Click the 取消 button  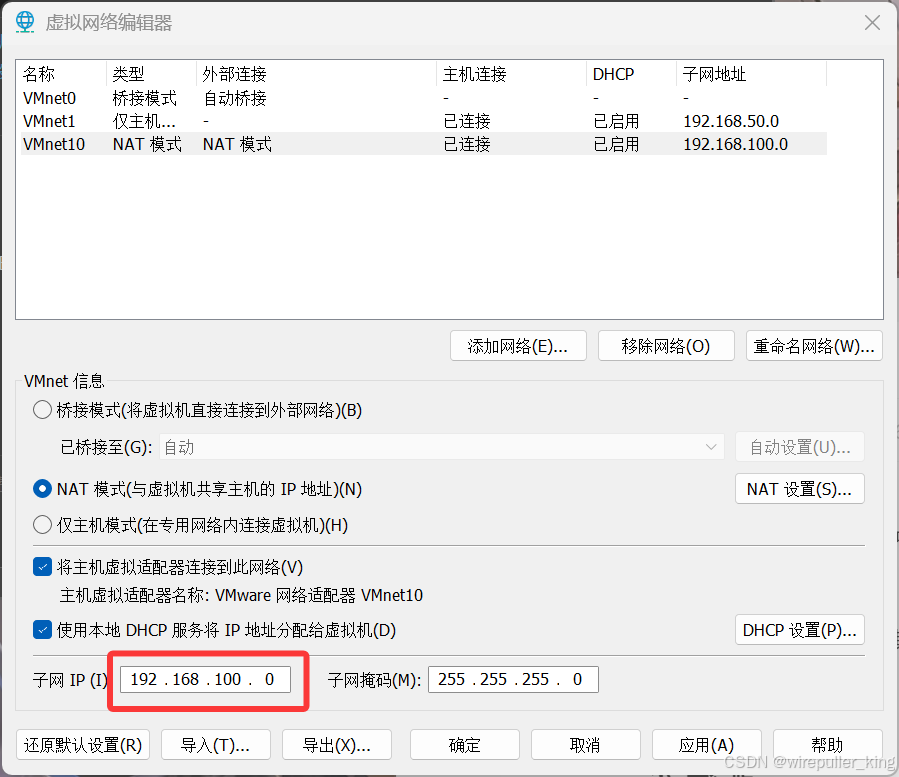585,745
